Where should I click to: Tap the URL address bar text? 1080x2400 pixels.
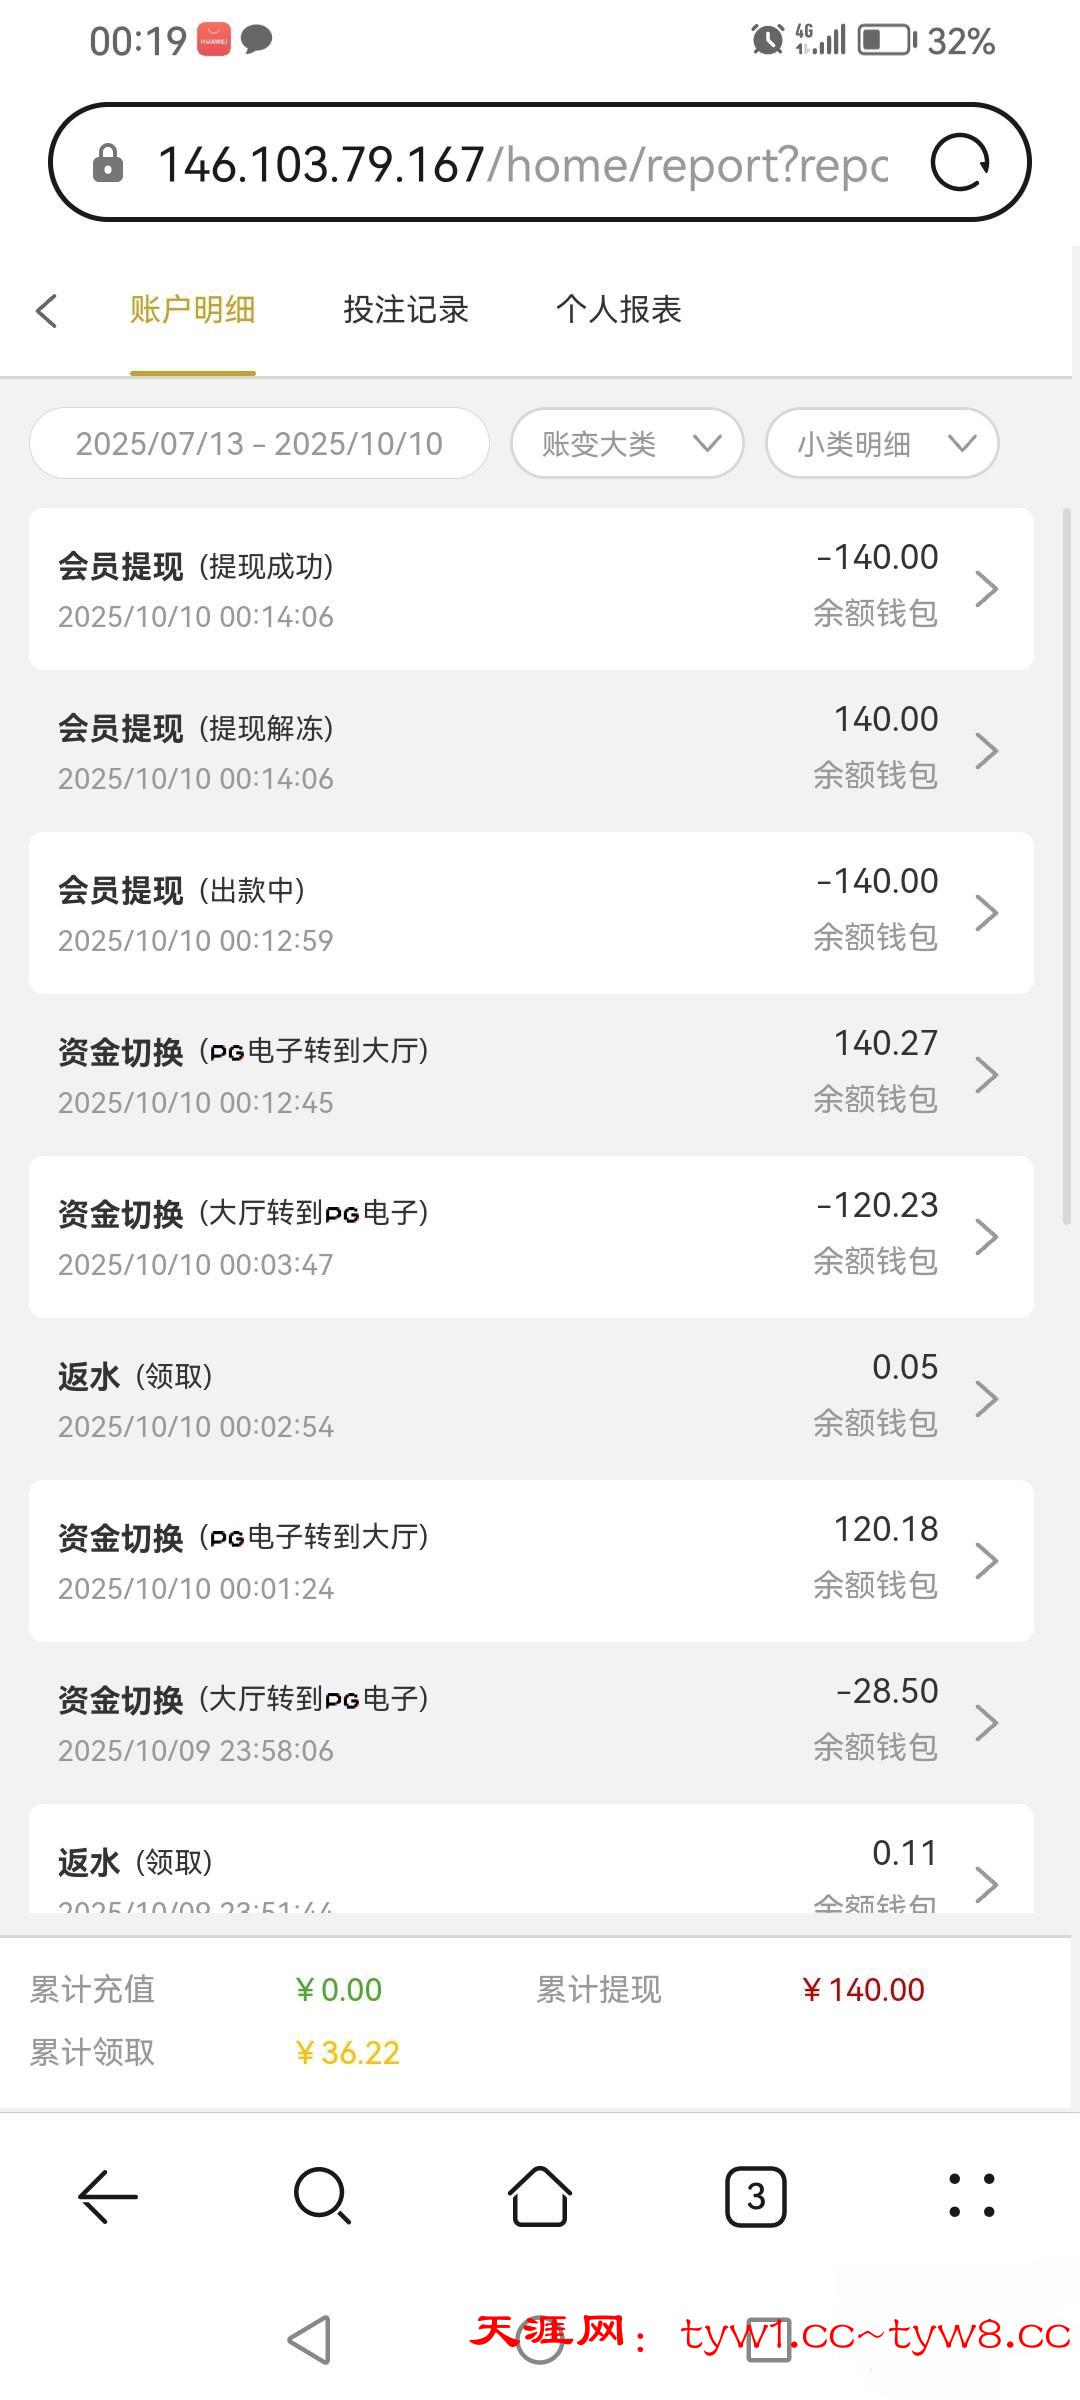(x=522, y=164)
